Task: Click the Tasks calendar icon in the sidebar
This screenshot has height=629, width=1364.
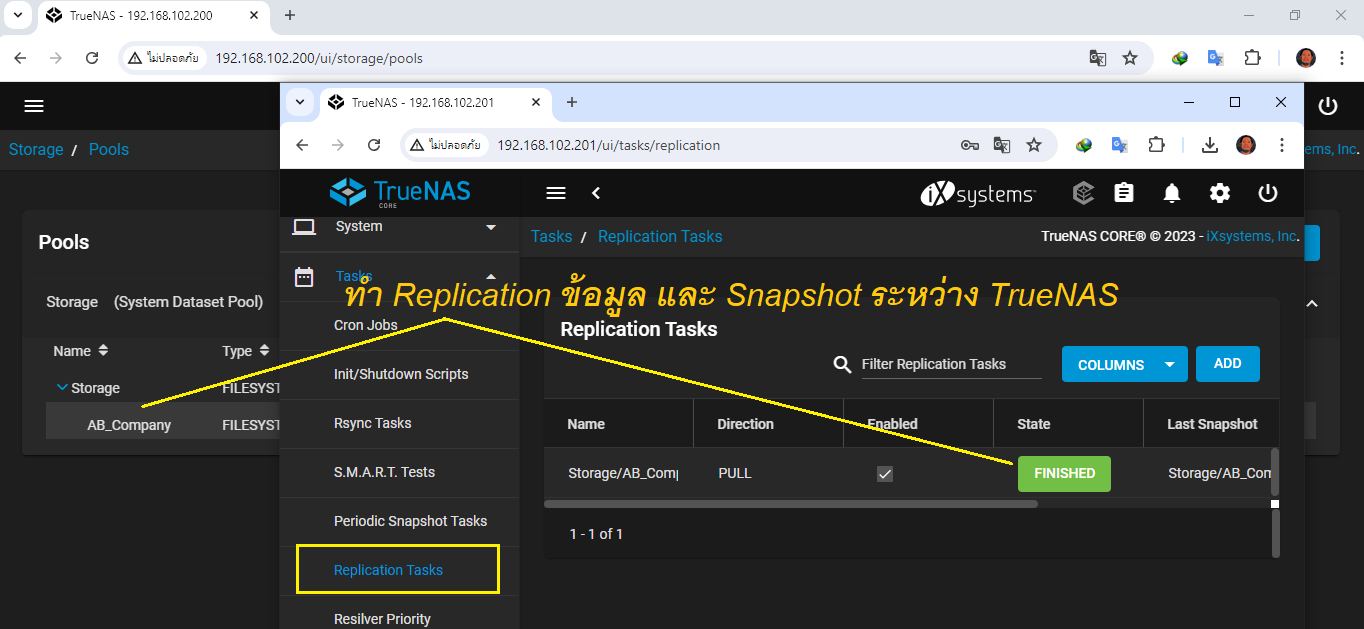Action: (x=304, y=277)
